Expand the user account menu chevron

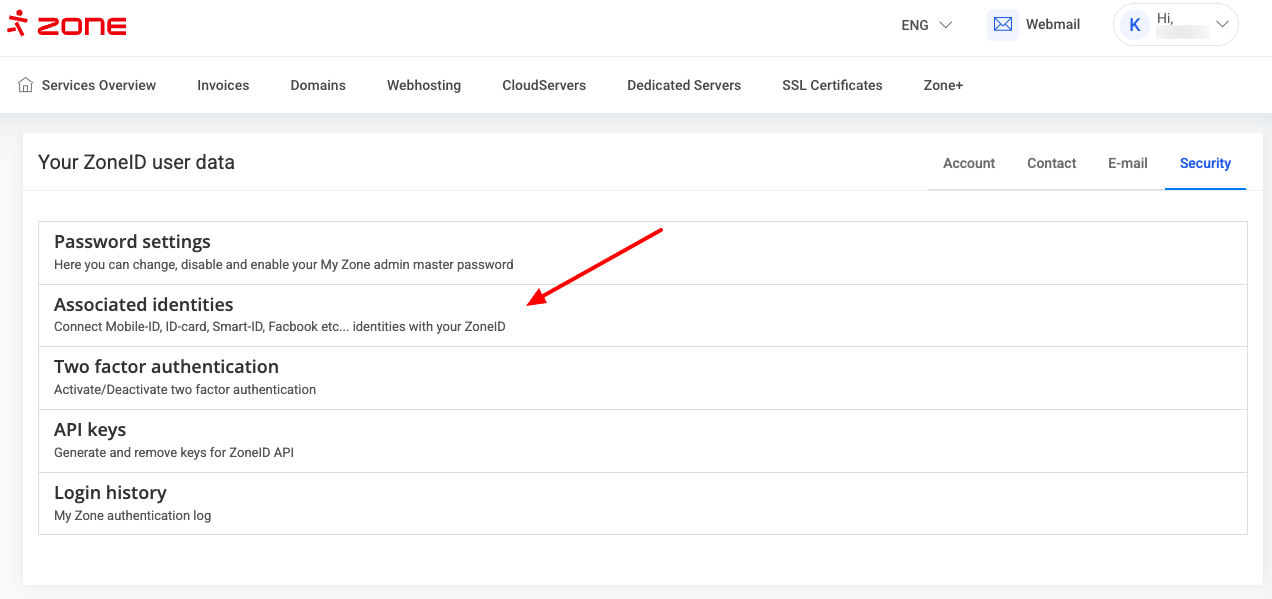pos(1222,24)
